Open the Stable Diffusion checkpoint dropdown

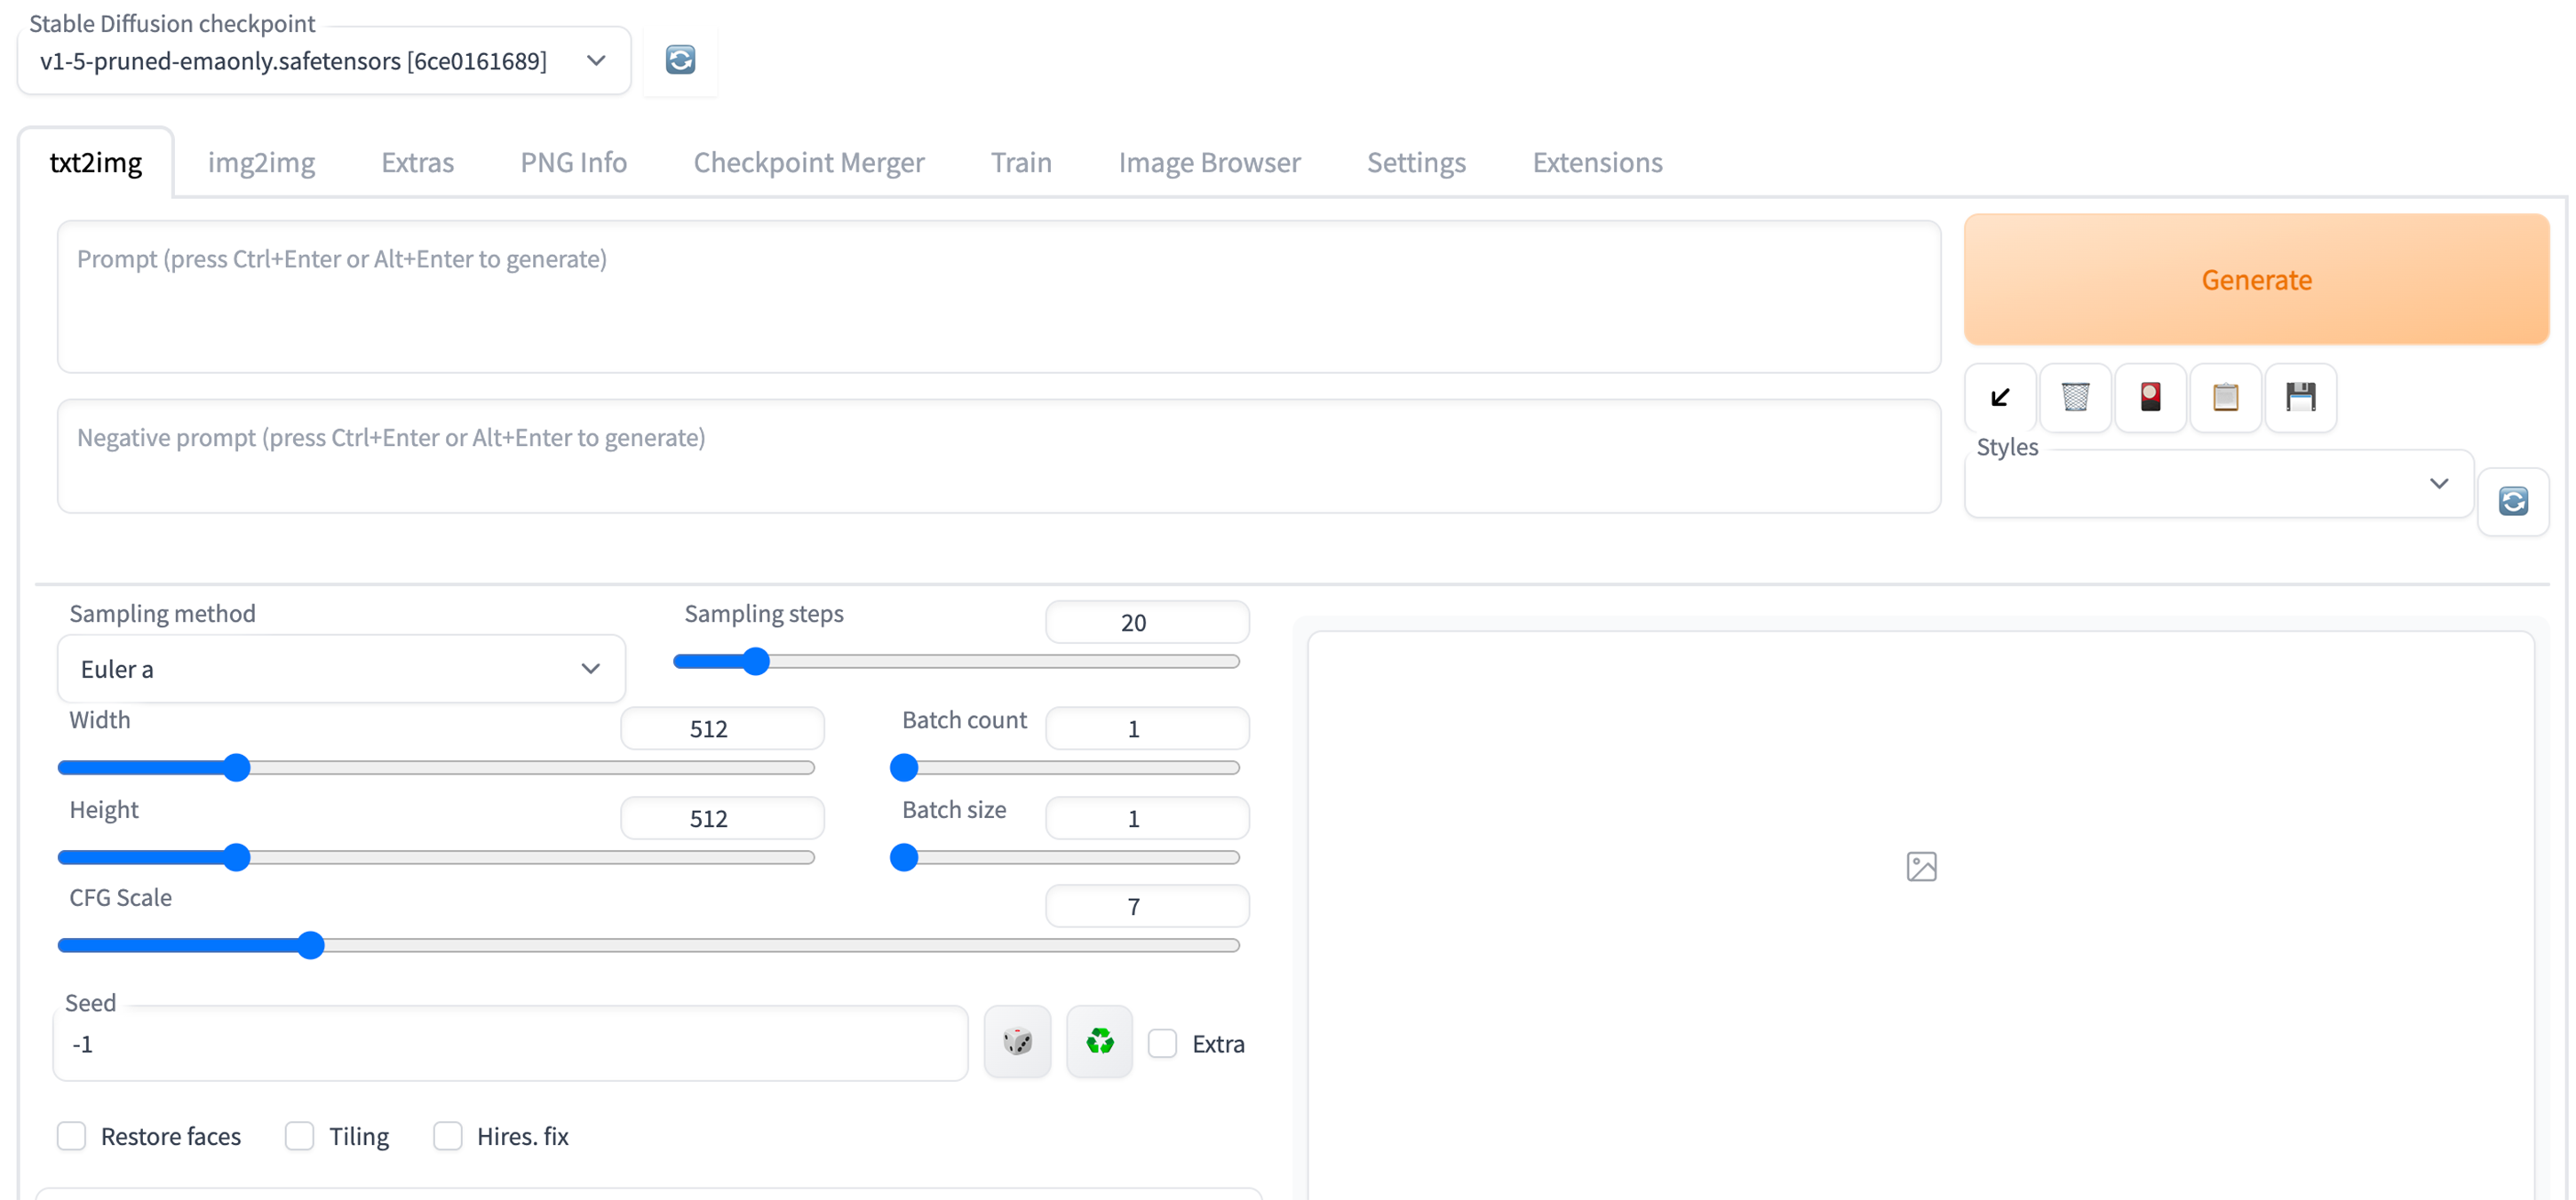click(324, 61)
